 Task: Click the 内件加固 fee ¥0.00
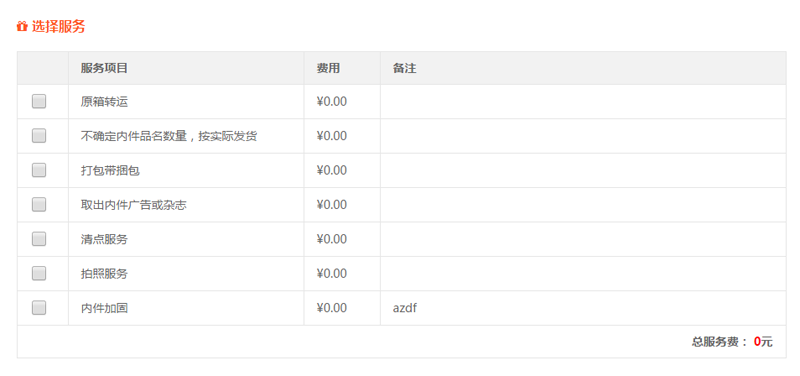[332, 308]
